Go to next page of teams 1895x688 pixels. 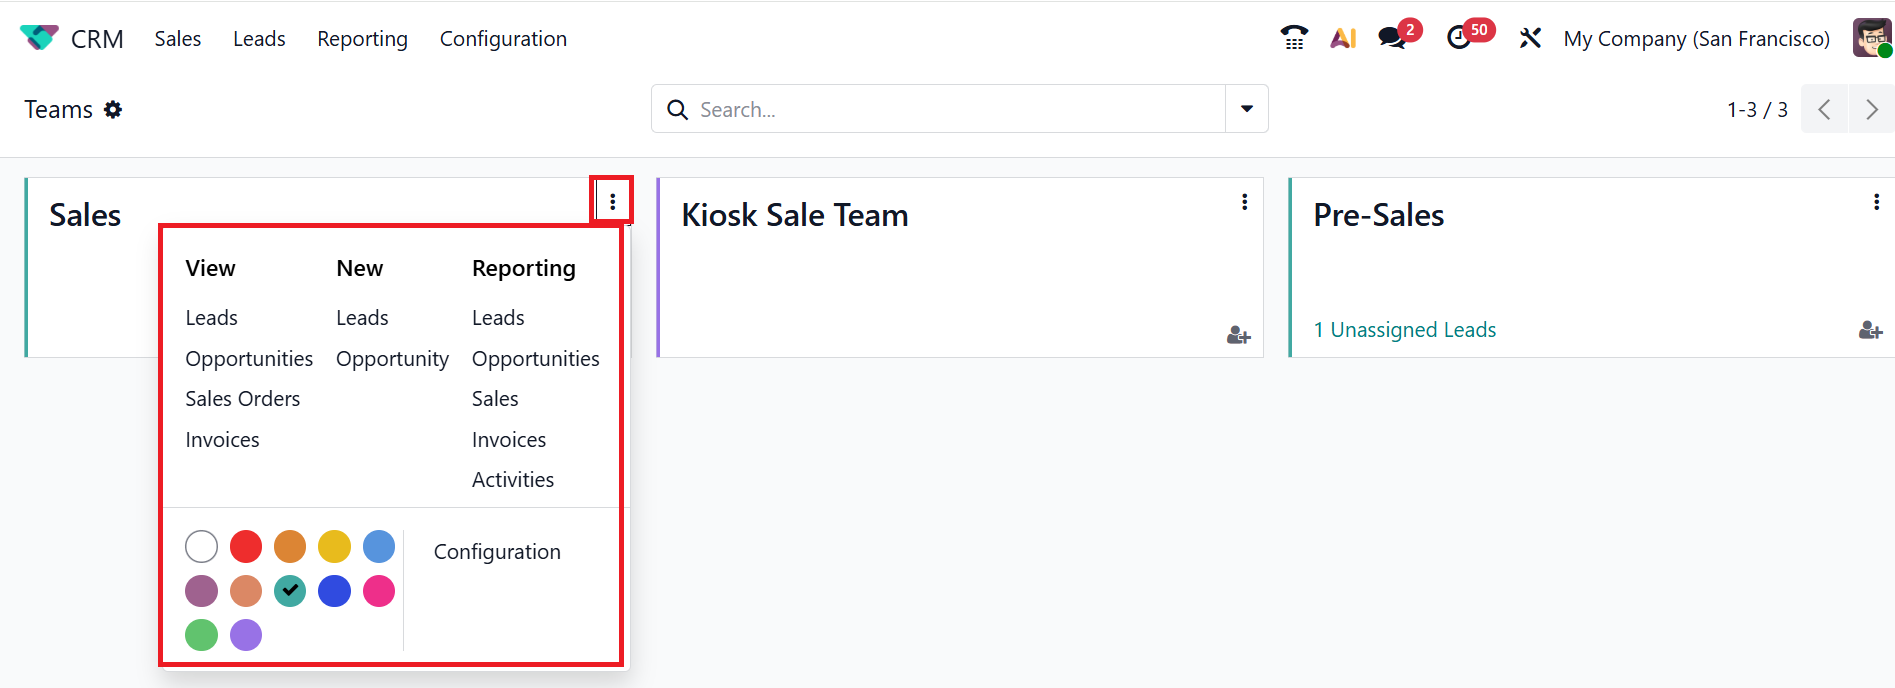pos(1871,109)
